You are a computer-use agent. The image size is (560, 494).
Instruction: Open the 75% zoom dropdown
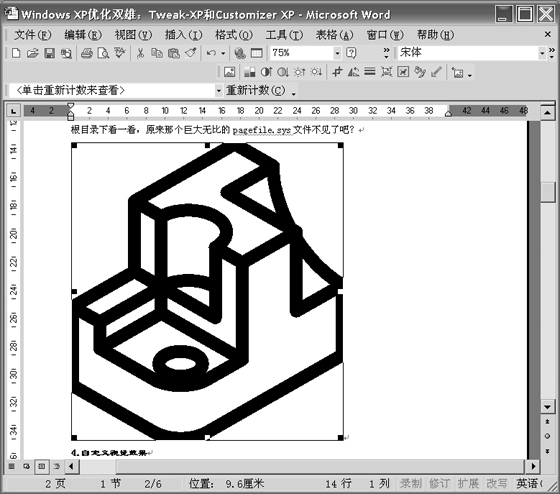click(337, 53)
